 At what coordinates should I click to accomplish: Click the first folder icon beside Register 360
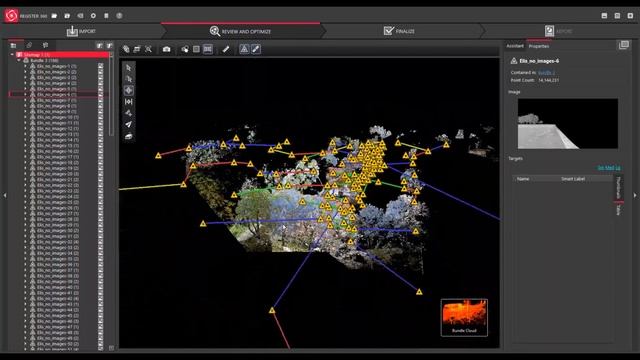[54, 16]
